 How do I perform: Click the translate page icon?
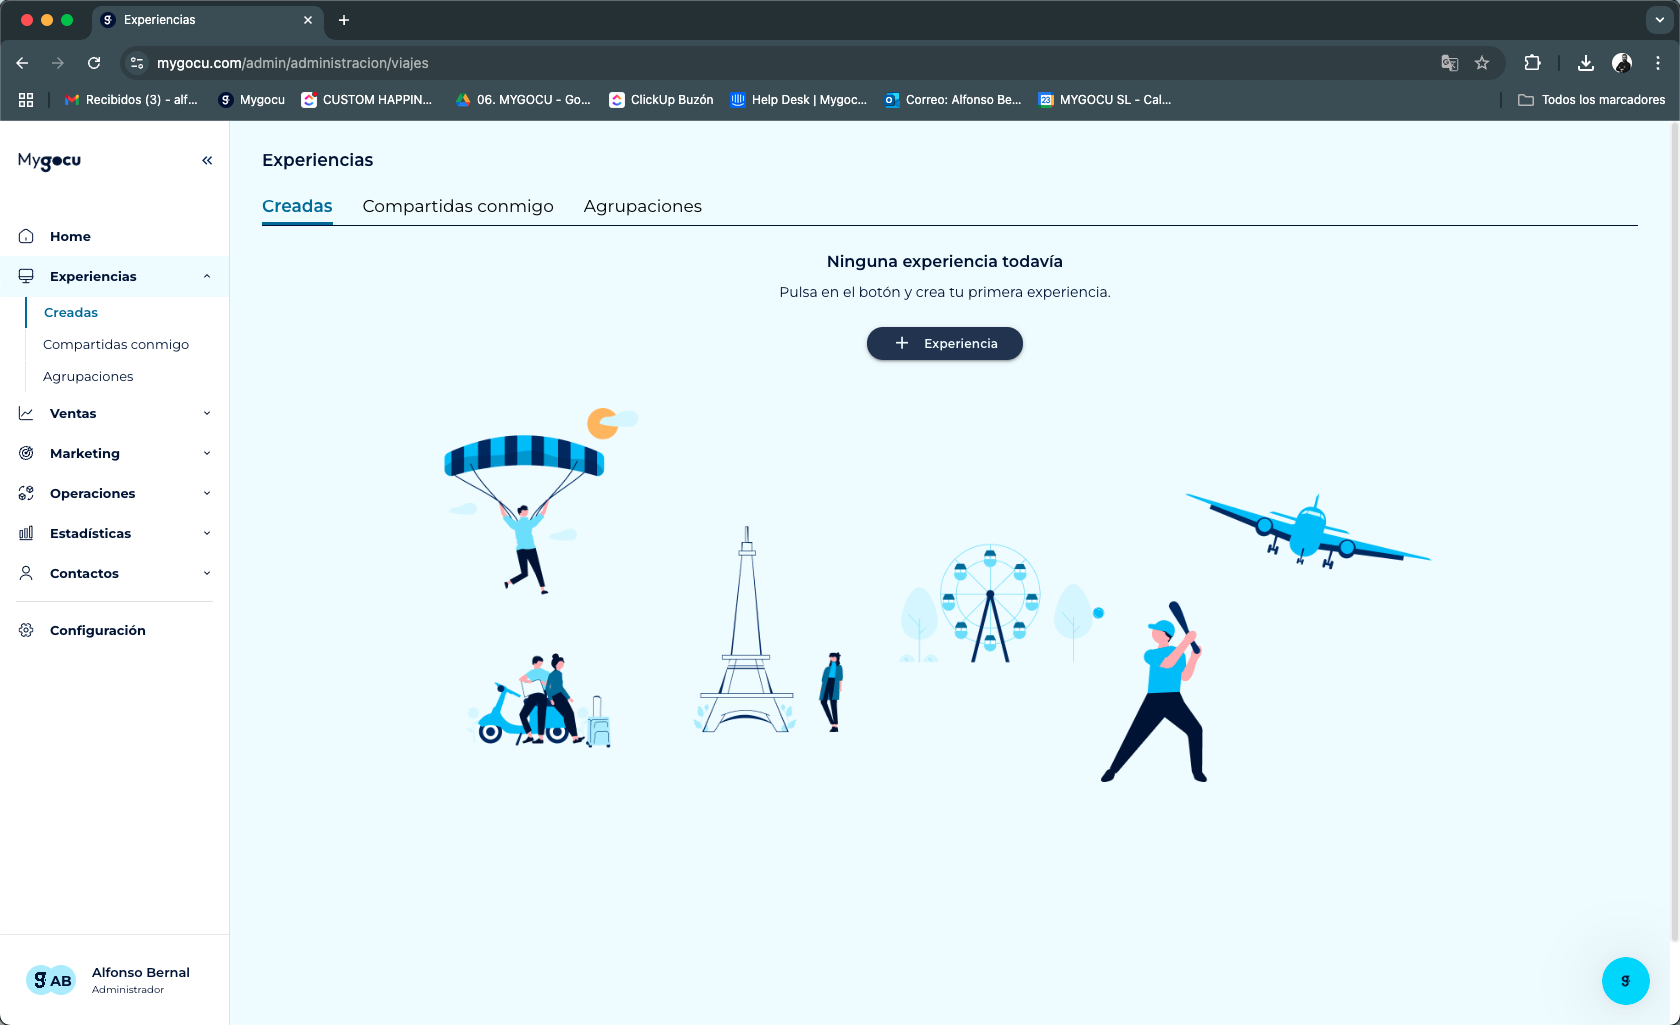tap(1449, 63)
